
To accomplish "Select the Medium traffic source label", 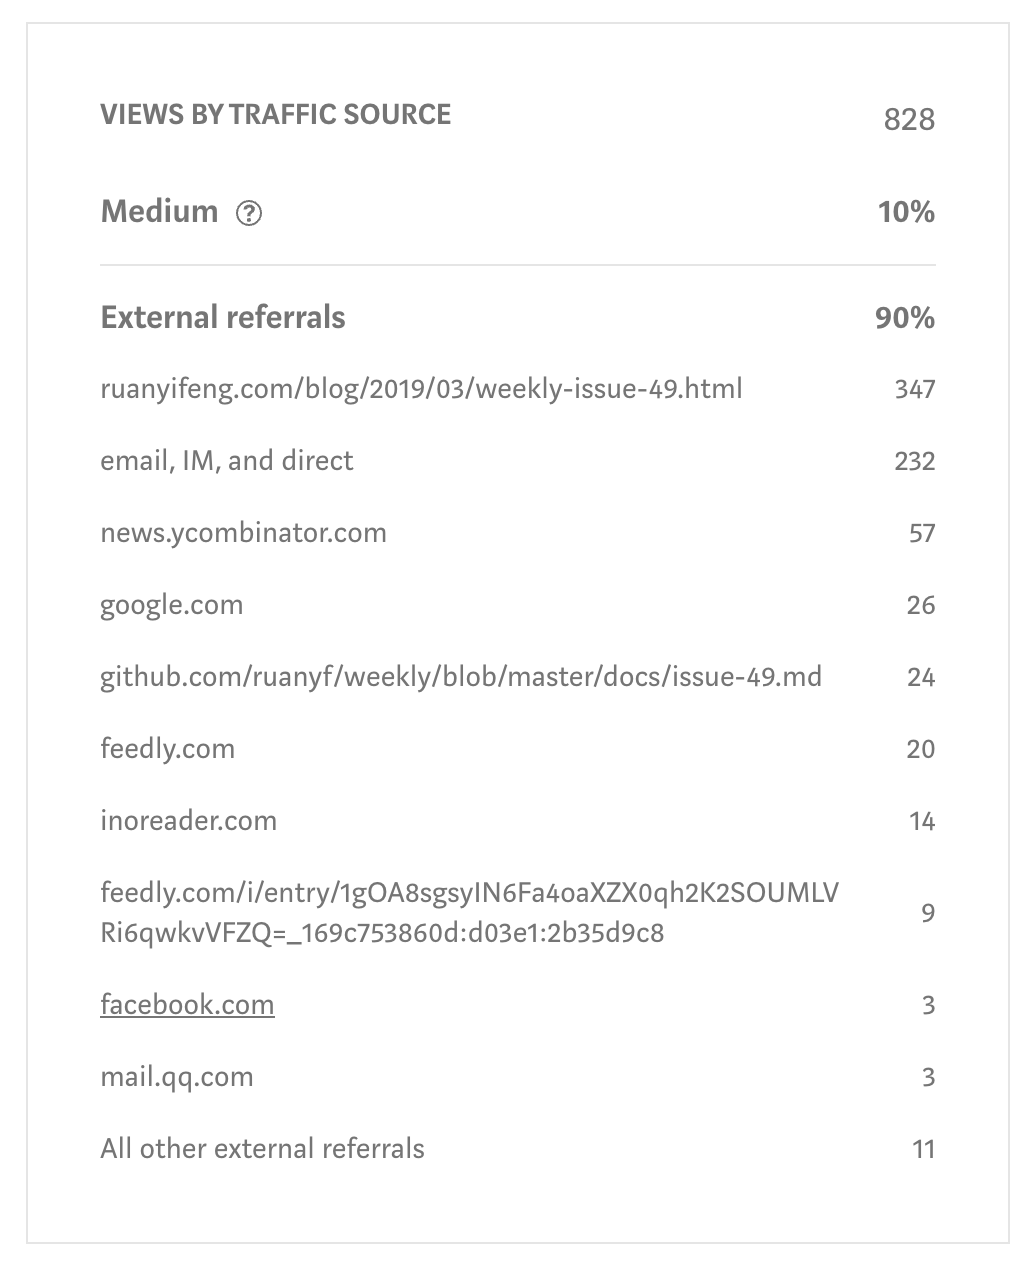I will (159, 212).
